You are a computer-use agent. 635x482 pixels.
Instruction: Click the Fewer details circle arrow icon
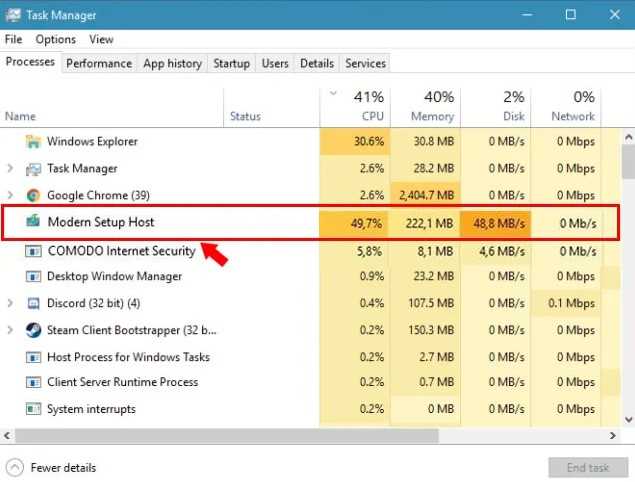tap(15, 468)
